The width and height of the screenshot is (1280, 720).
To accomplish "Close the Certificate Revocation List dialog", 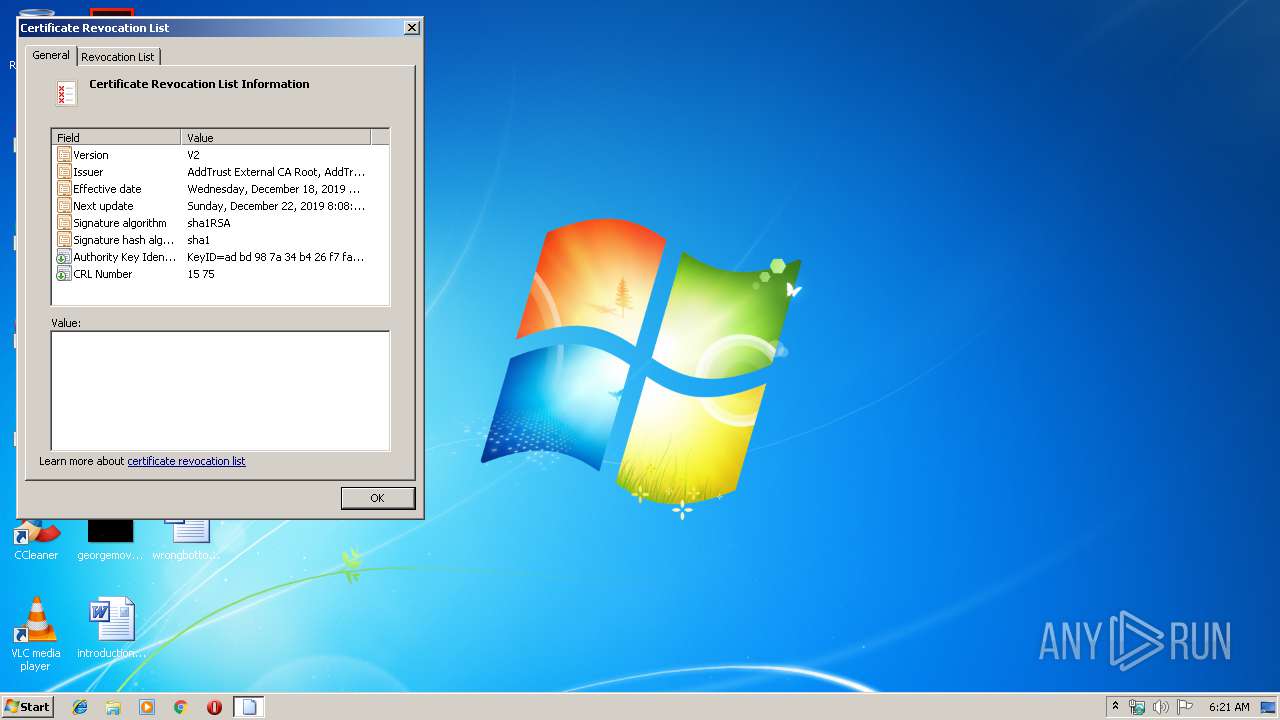I will 412,28.
